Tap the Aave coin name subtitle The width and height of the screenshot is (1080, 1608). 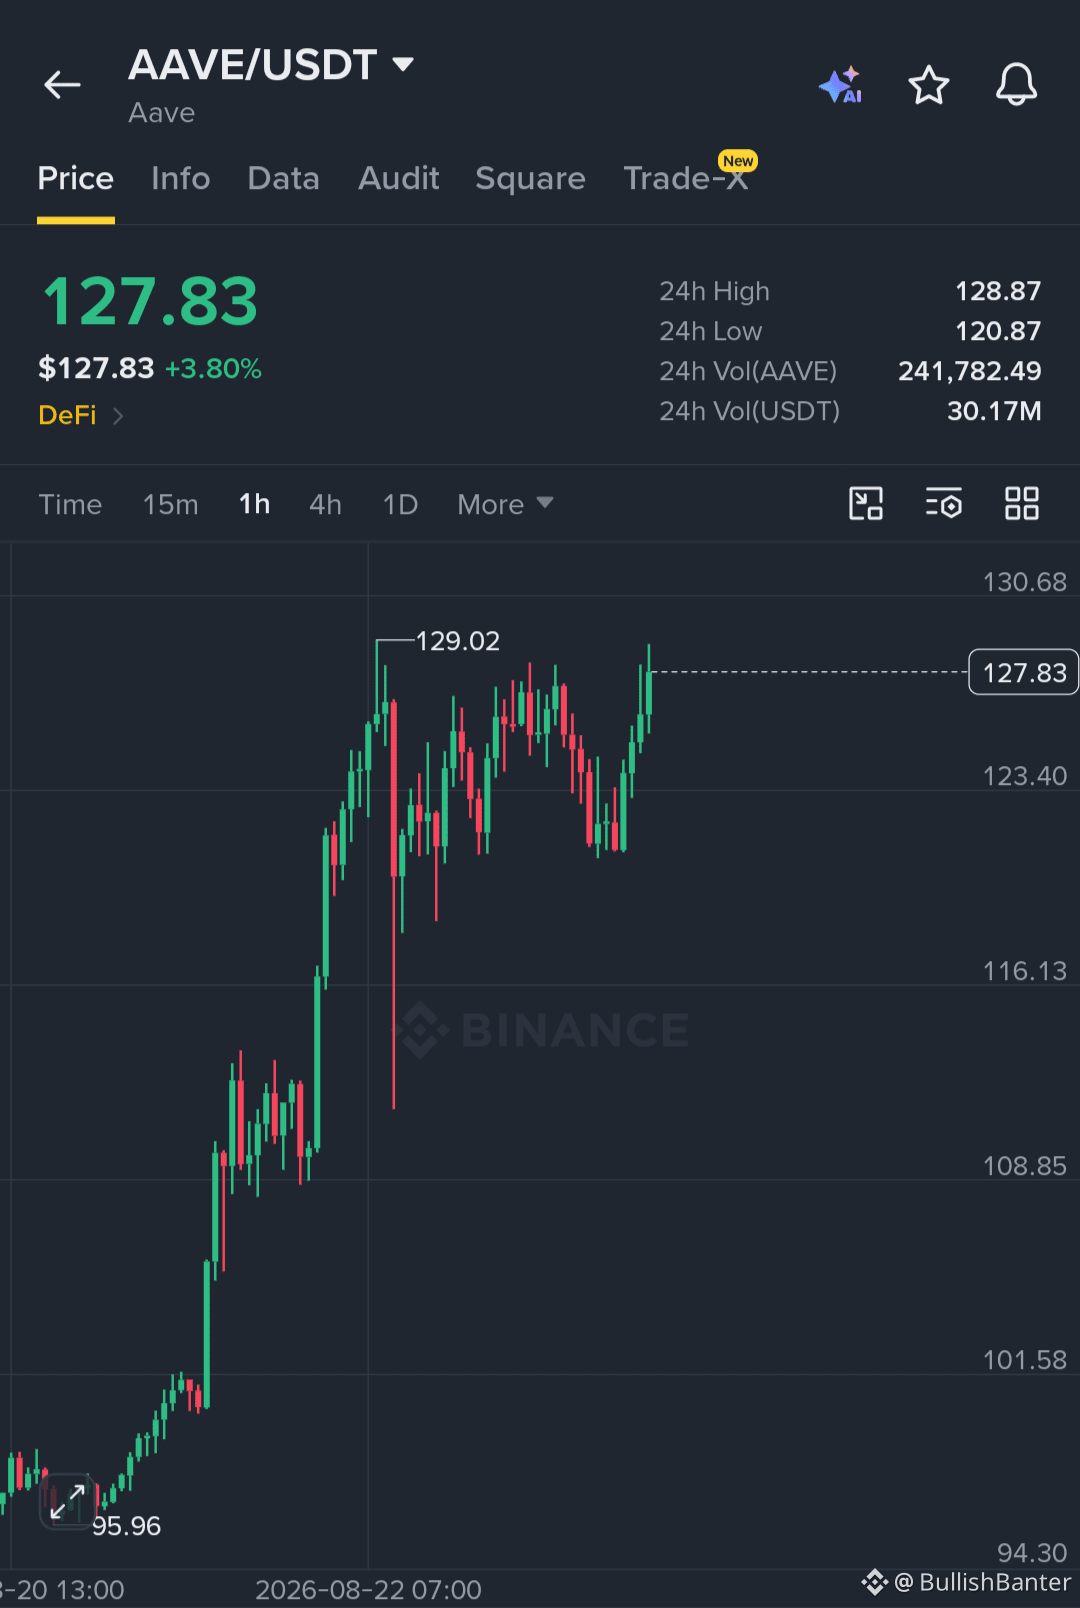click(x=161, y=113)
